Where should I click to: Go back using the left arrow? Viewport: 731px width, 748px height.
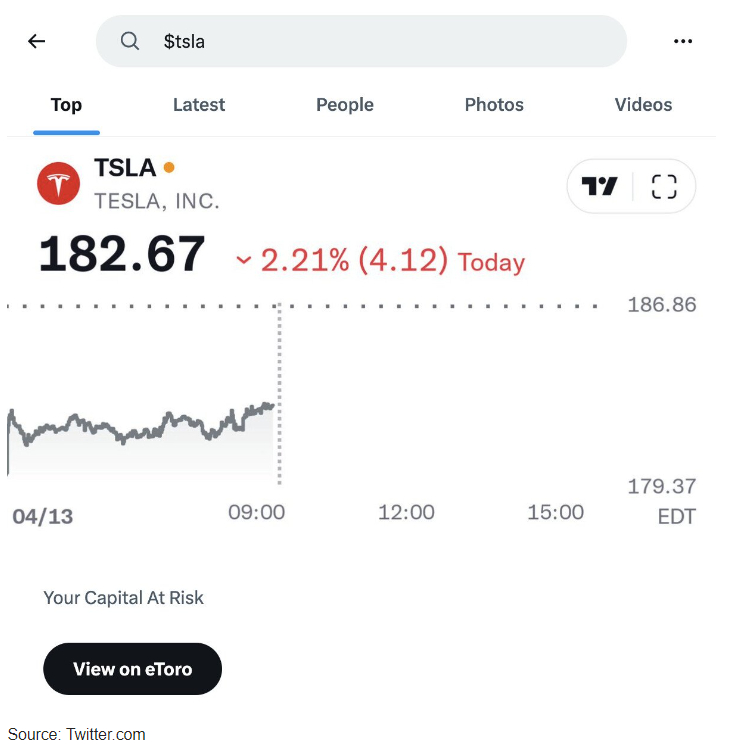(36, 42)
